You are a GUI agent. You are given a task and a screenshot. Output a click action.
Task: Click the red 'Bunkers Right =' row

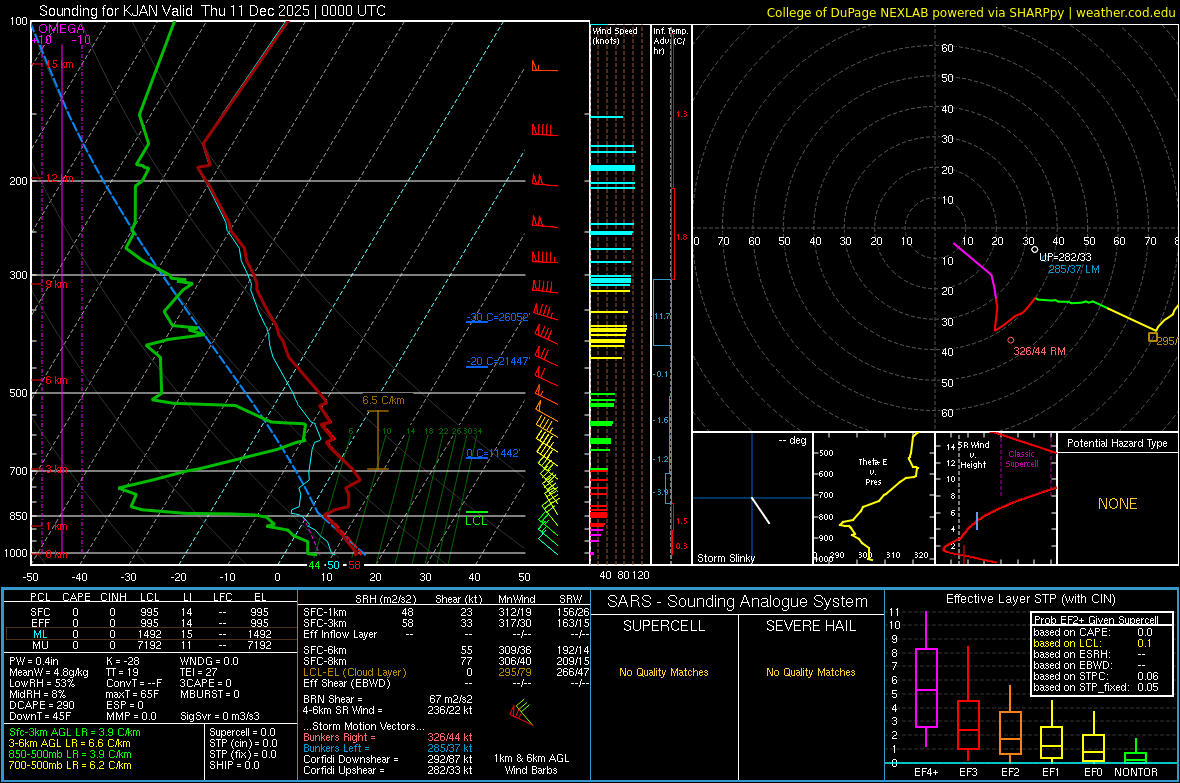(x=388, y=737)
